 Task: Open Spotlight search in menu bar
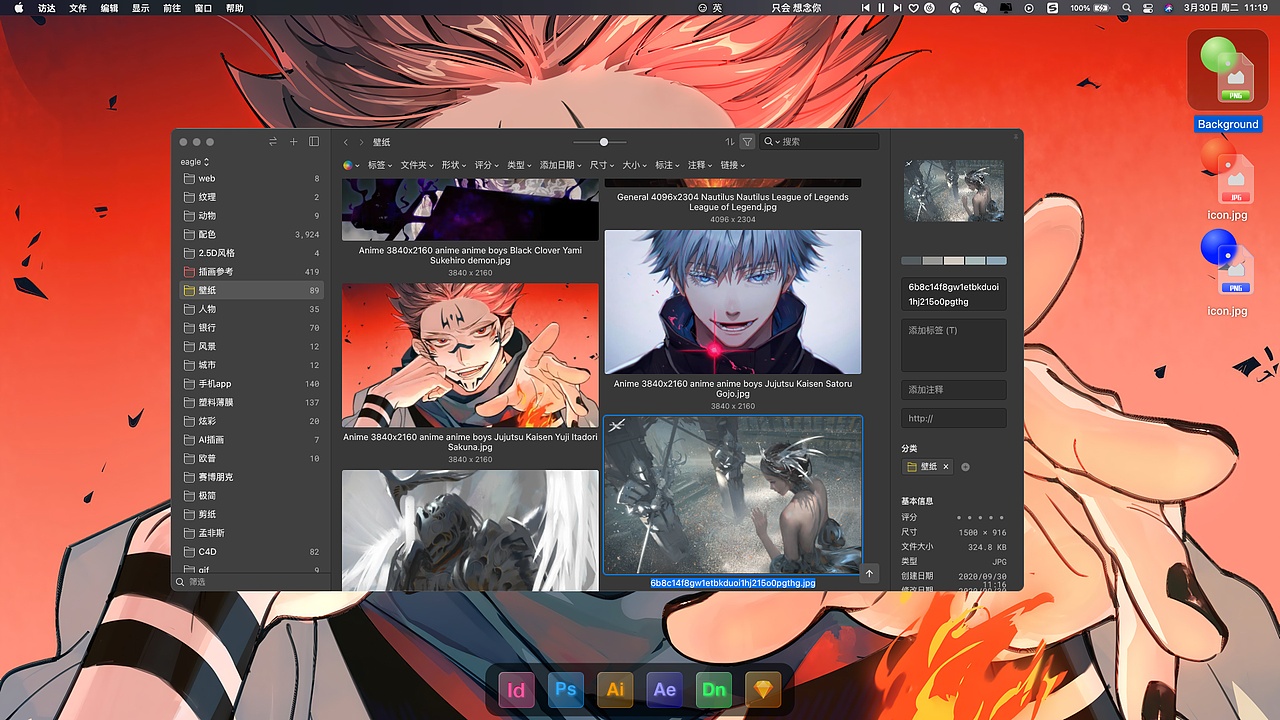[x=1127, y=7]
